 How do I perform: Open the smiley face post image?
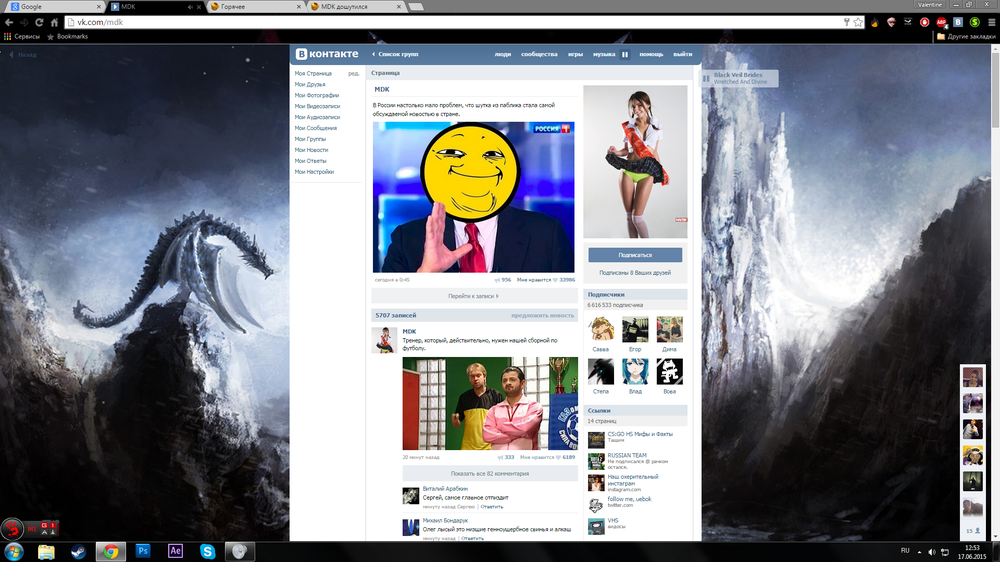tap(473, 197)
